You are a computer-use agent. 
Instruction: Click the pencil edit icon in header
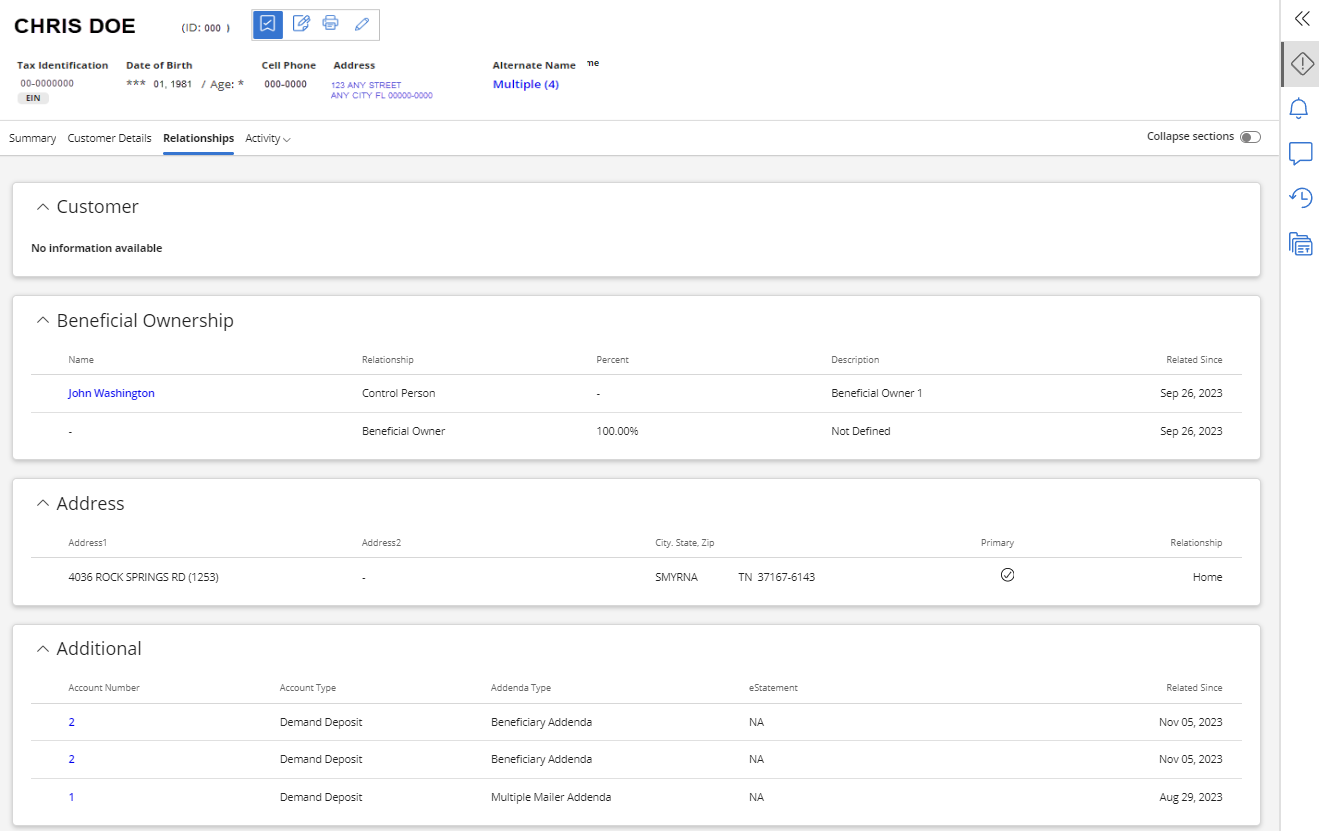362,23
